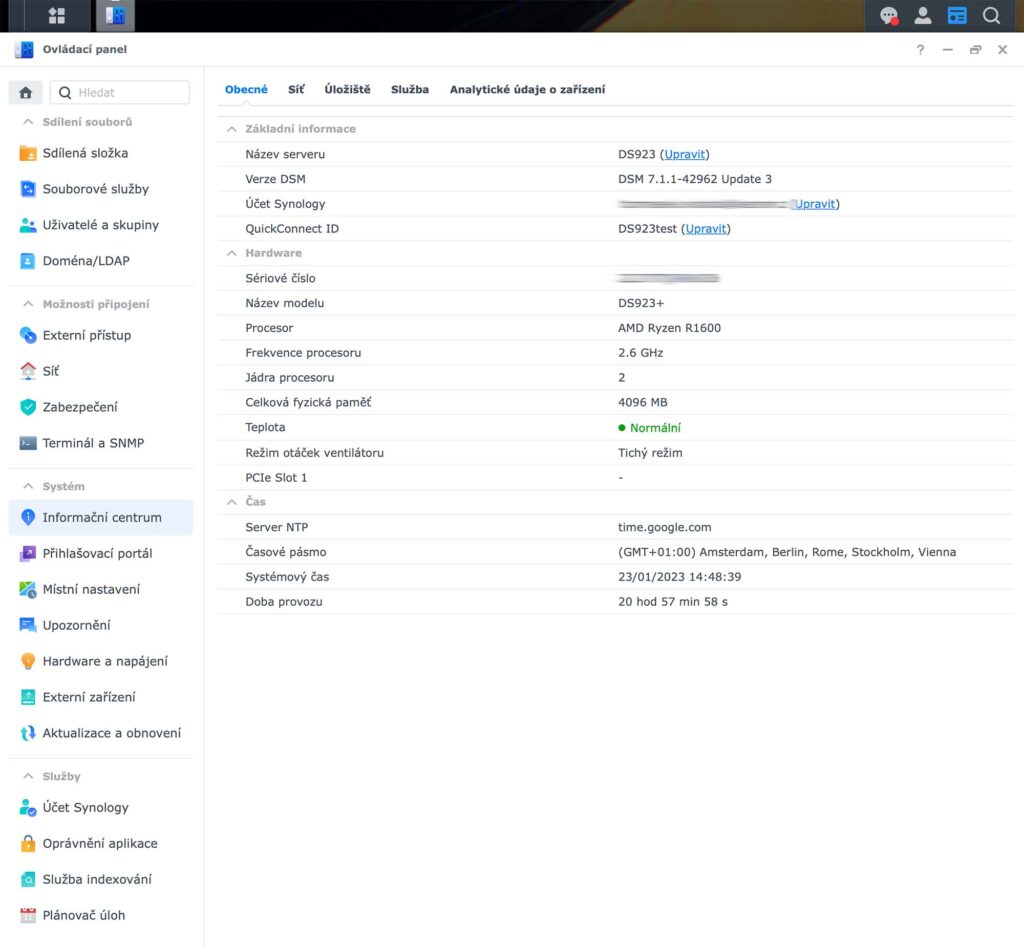Click the Hledat search field
Image resolution: width=1024 pixels, height=947 pixels.
[x=120, y=93]
